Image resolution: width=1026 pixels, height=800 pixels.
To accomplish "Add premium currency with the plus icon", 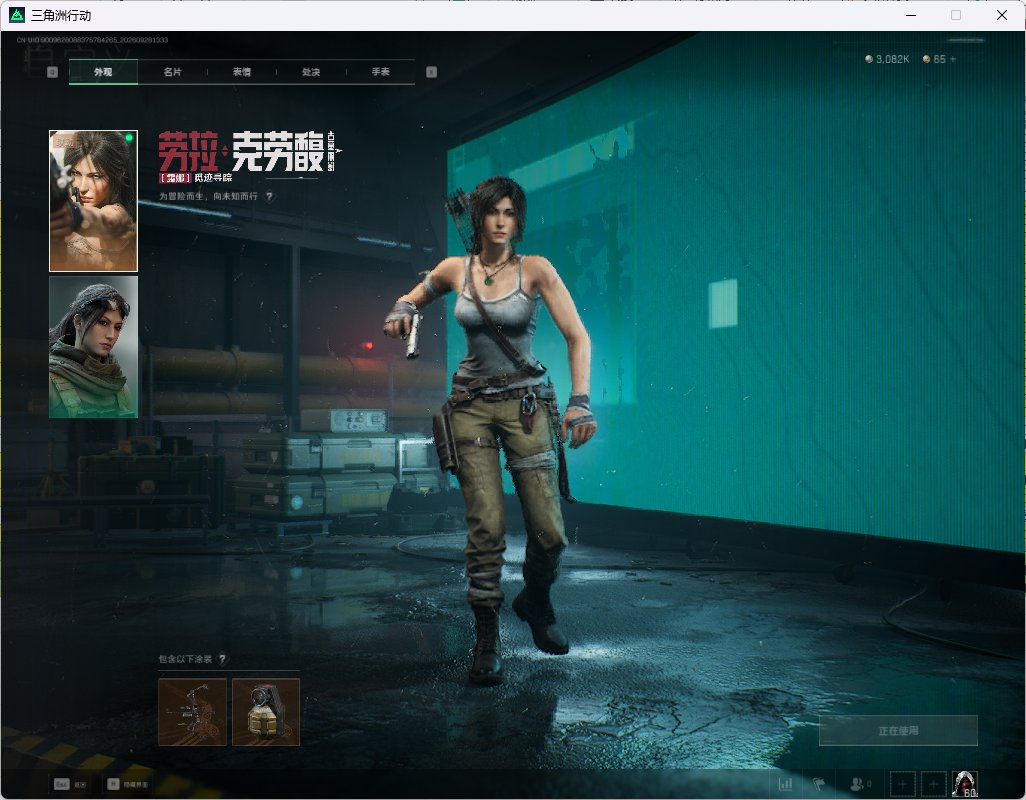I will click(x=953, y=59).
